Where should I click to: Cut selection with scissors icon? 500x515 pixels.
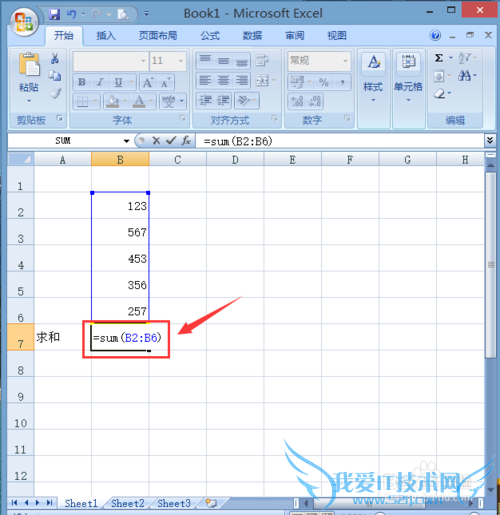[55, 58]
